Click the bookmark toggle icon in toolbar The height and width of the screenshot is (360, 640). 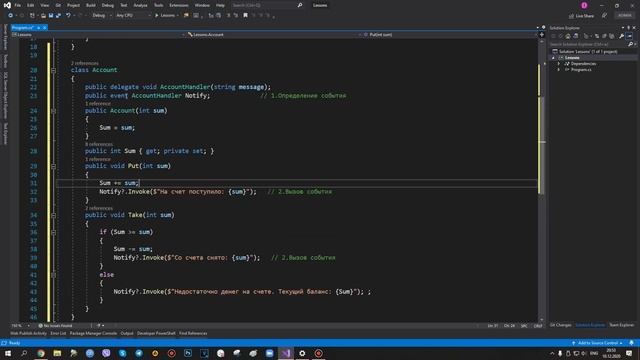(245, 16)
